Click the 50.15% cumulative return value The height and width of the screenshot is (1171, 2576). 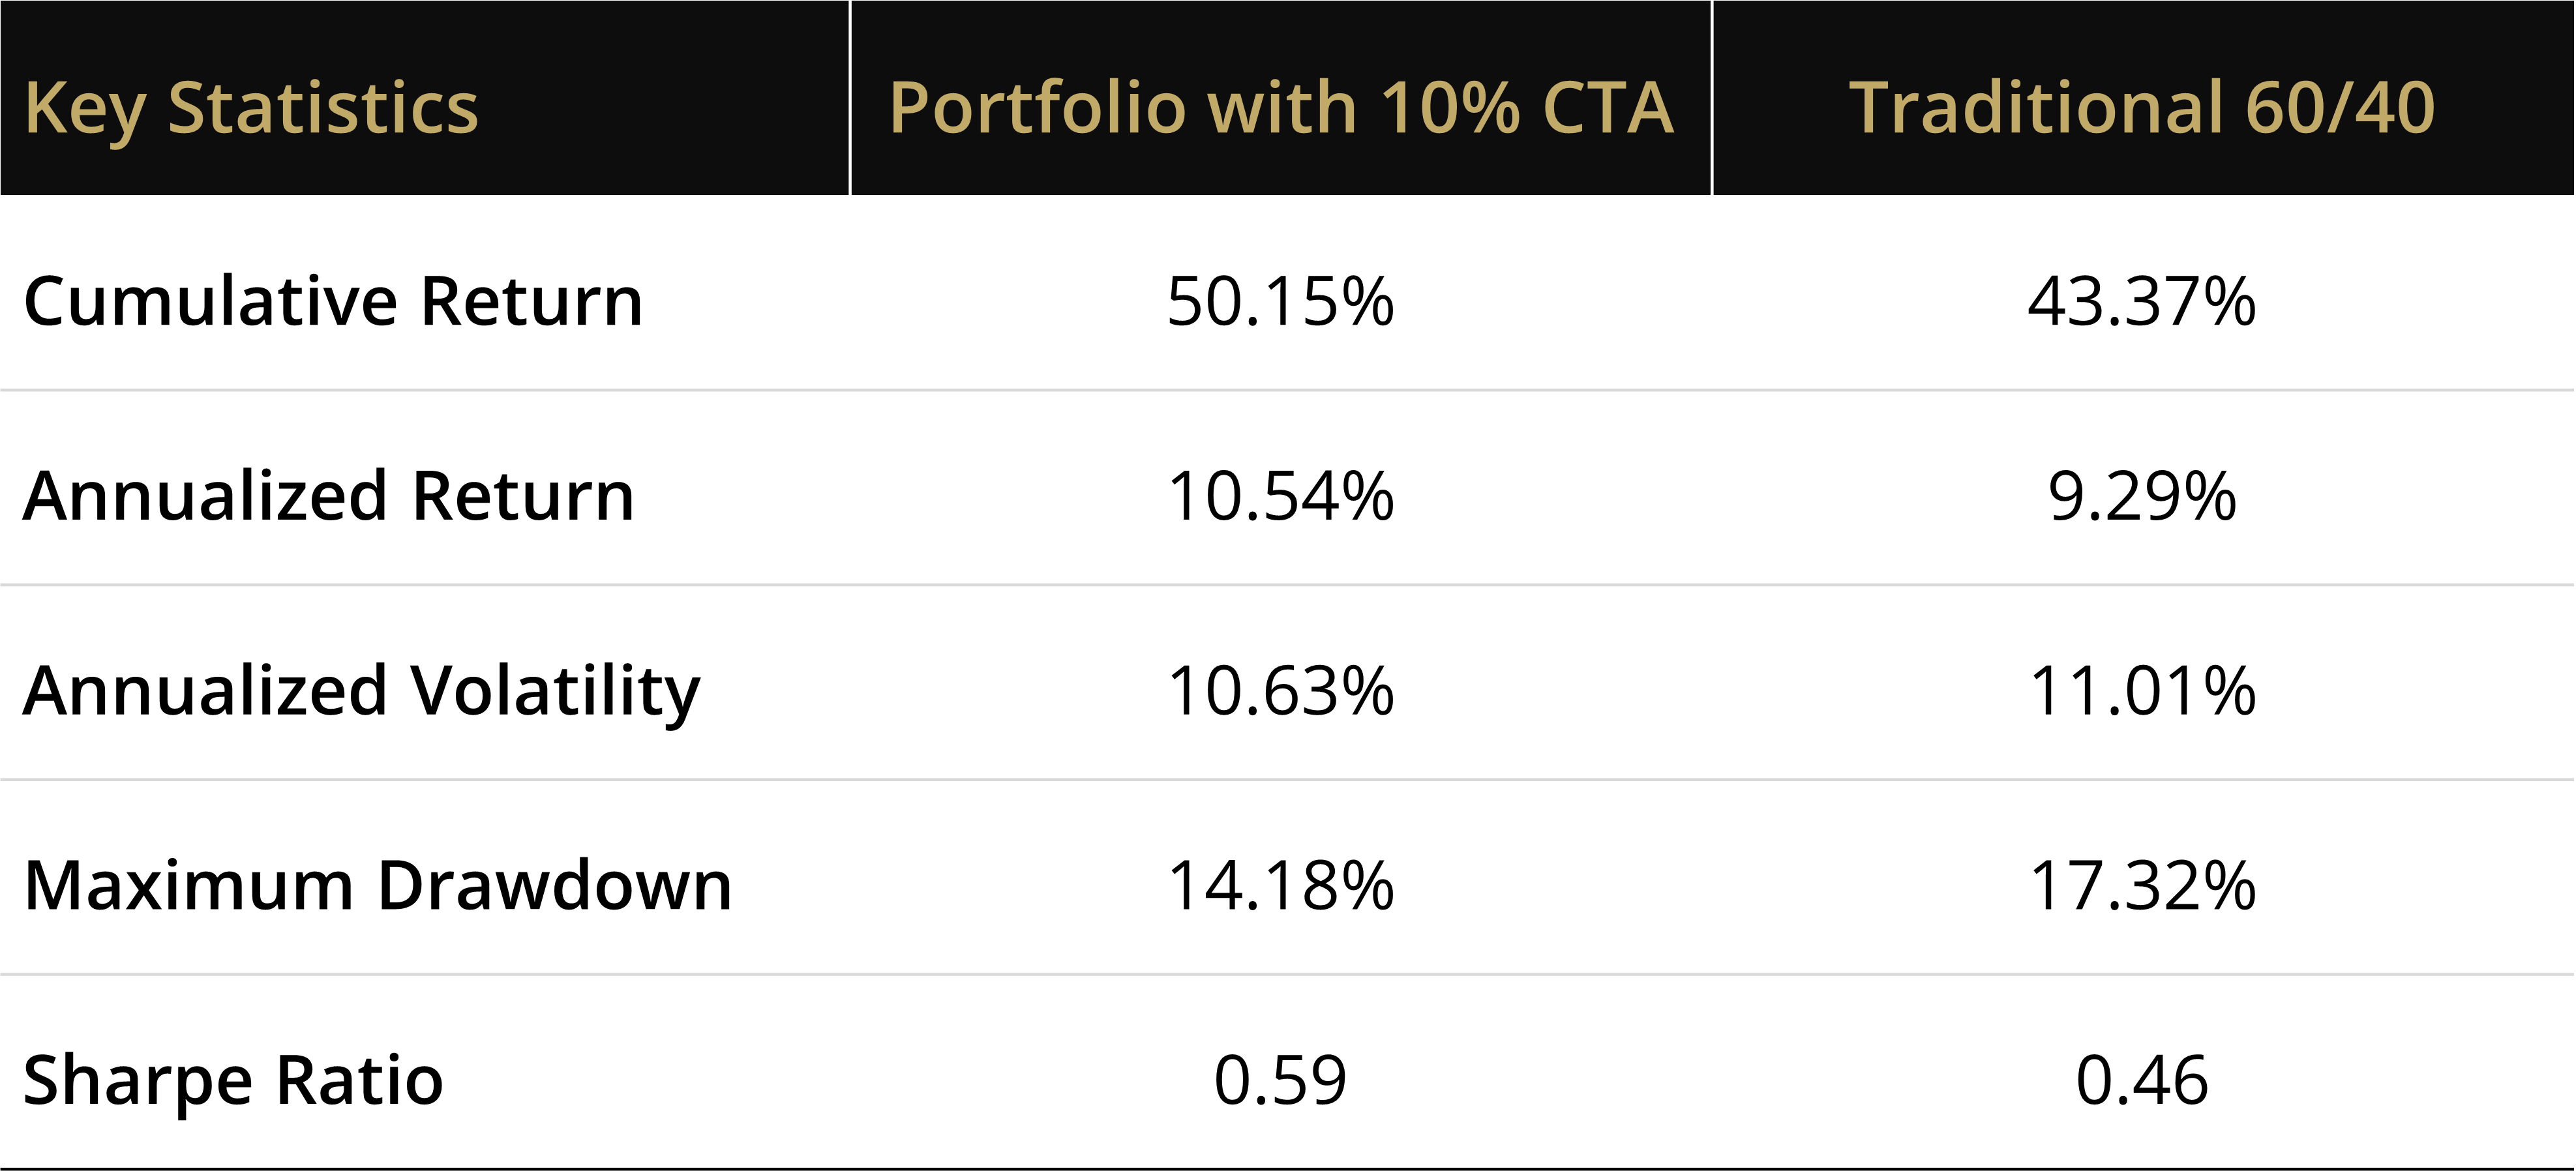pos(1280,301)
